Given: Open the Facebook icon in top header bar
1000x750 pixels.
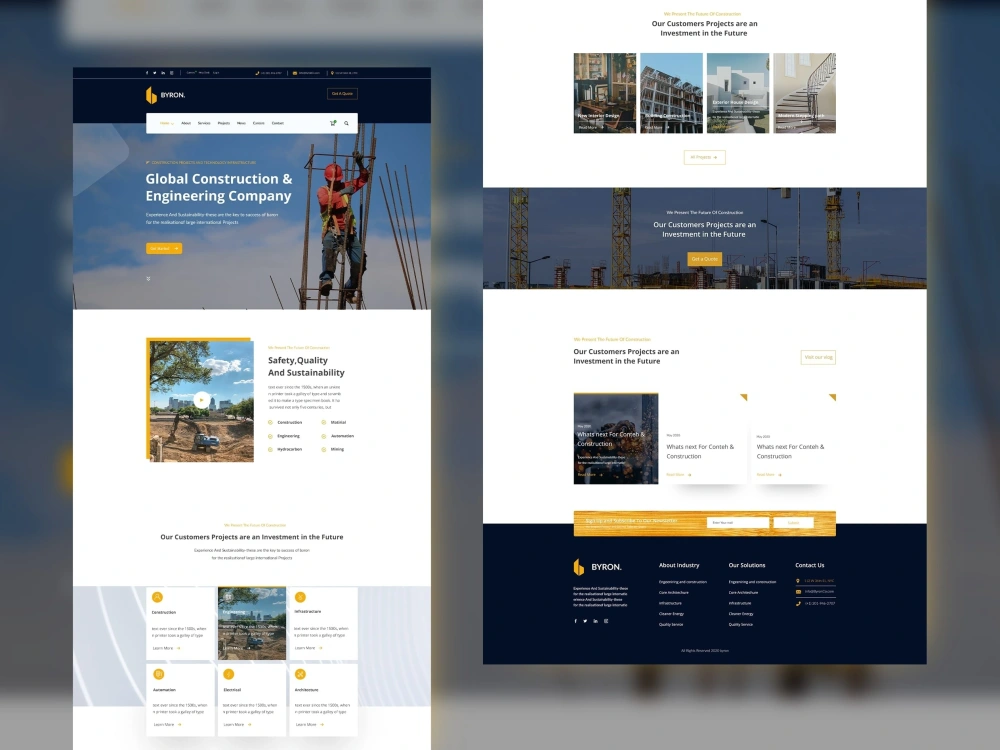Looking at the screenshot, I should tap(147, 73).
